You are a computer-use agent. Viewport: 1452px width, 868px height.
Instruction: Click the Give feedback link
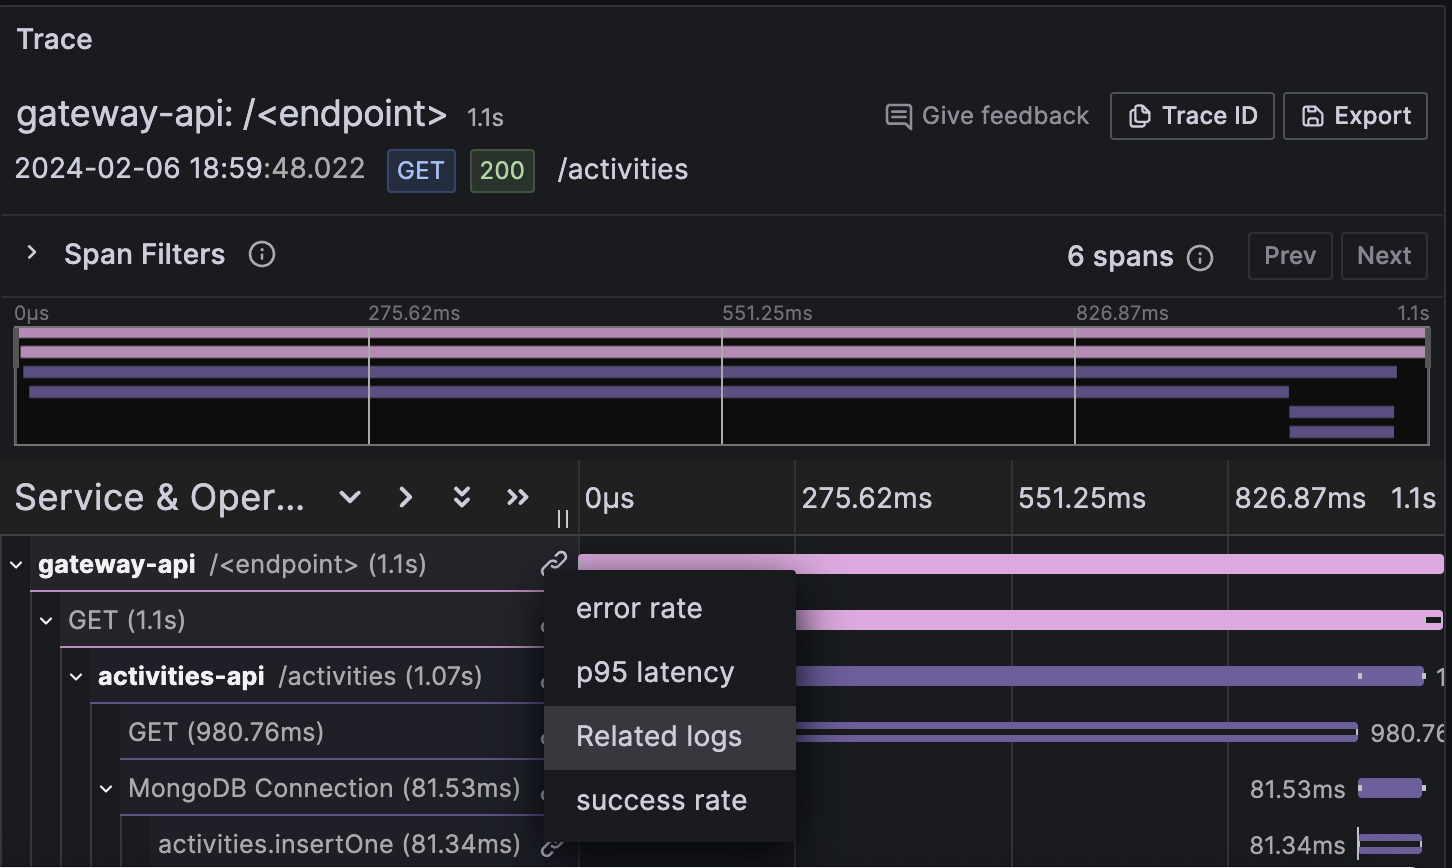pos(987,116)
